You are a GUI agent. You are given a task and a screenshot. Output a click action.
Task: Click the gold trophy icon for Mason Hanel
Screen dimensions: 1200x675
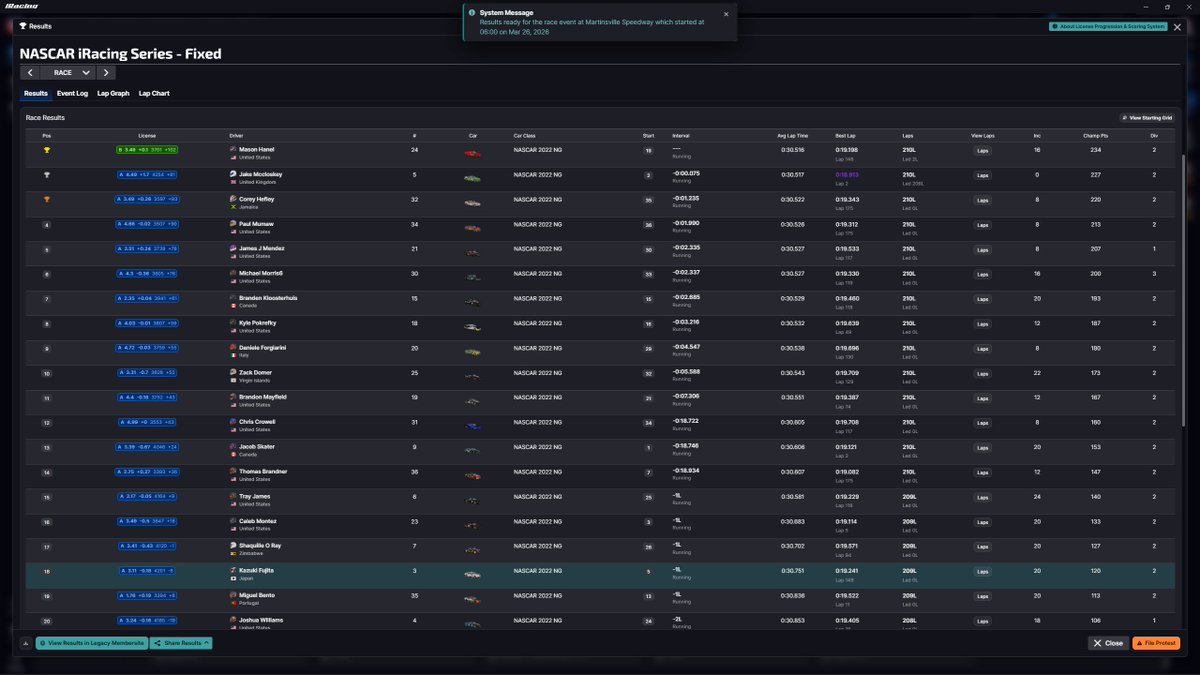(46, 150)
